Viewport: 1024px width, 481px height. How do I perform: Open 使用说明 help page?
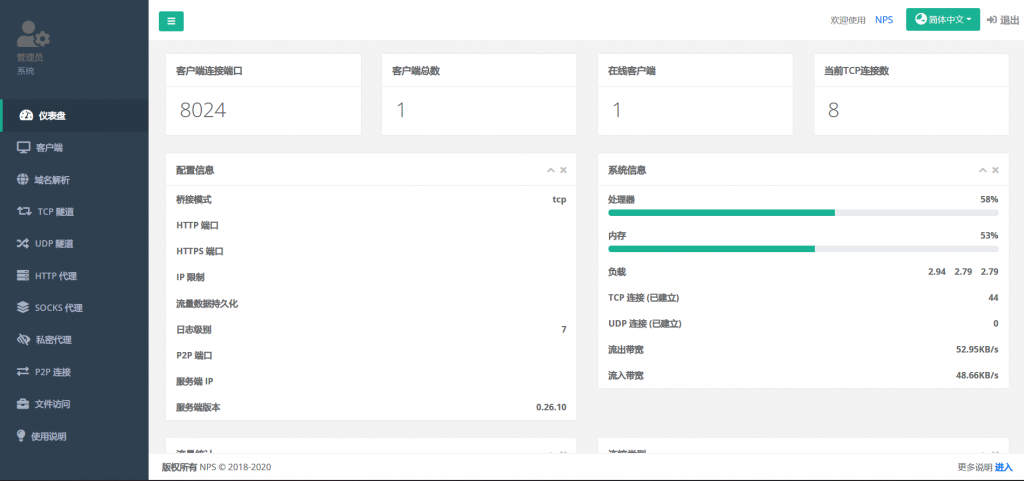74,435
